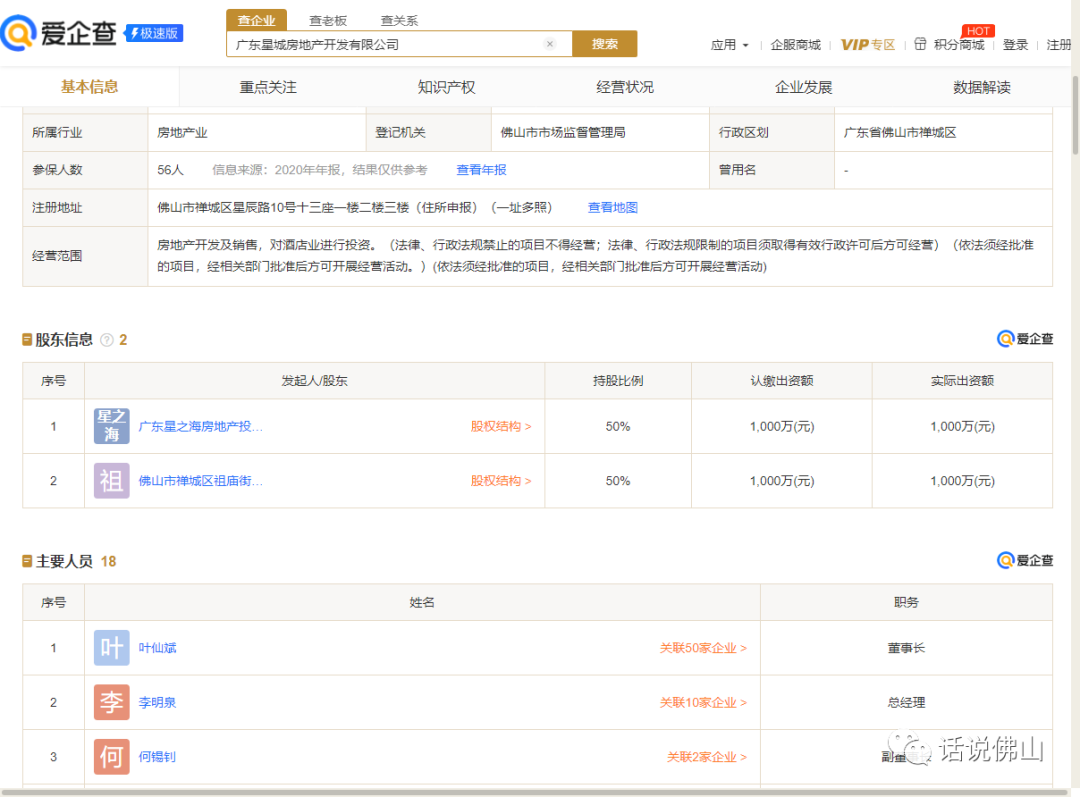The width and height of the screenshot is (1080, 797).
Task: Switch to the 企业发展 tab
Action: click(803, 87)
